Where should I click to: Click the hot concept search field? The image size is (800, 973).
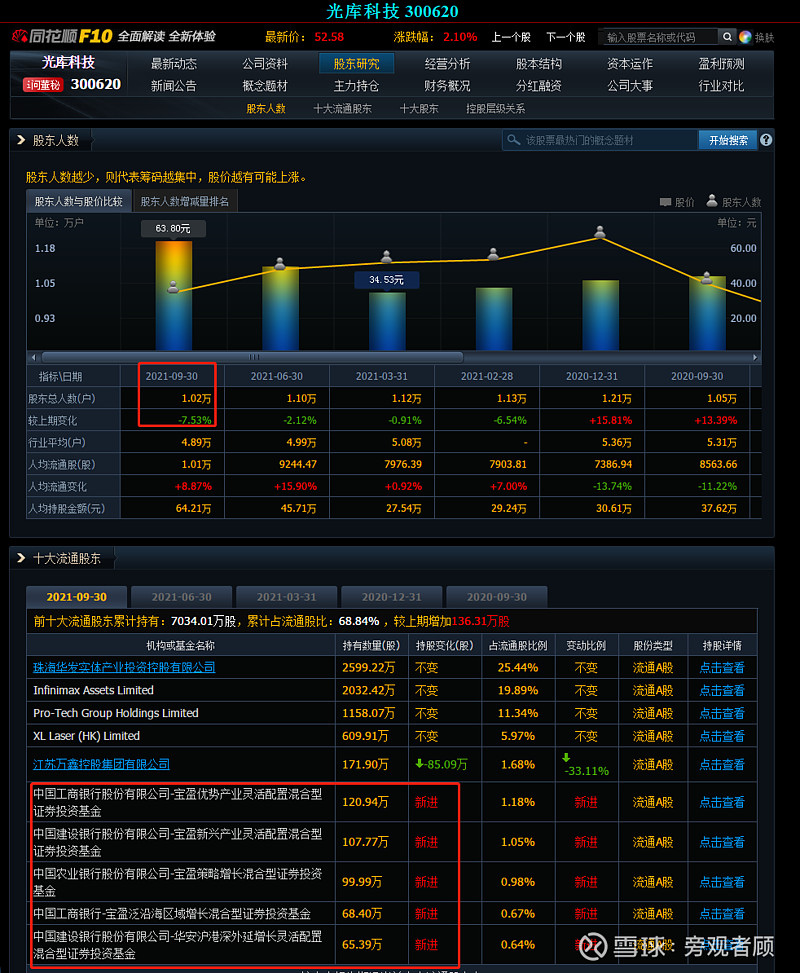[x=600, y=140]
